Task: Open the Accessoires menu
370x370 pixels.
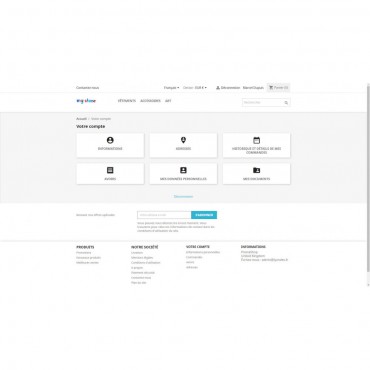Action: click(x=150, y=101)
